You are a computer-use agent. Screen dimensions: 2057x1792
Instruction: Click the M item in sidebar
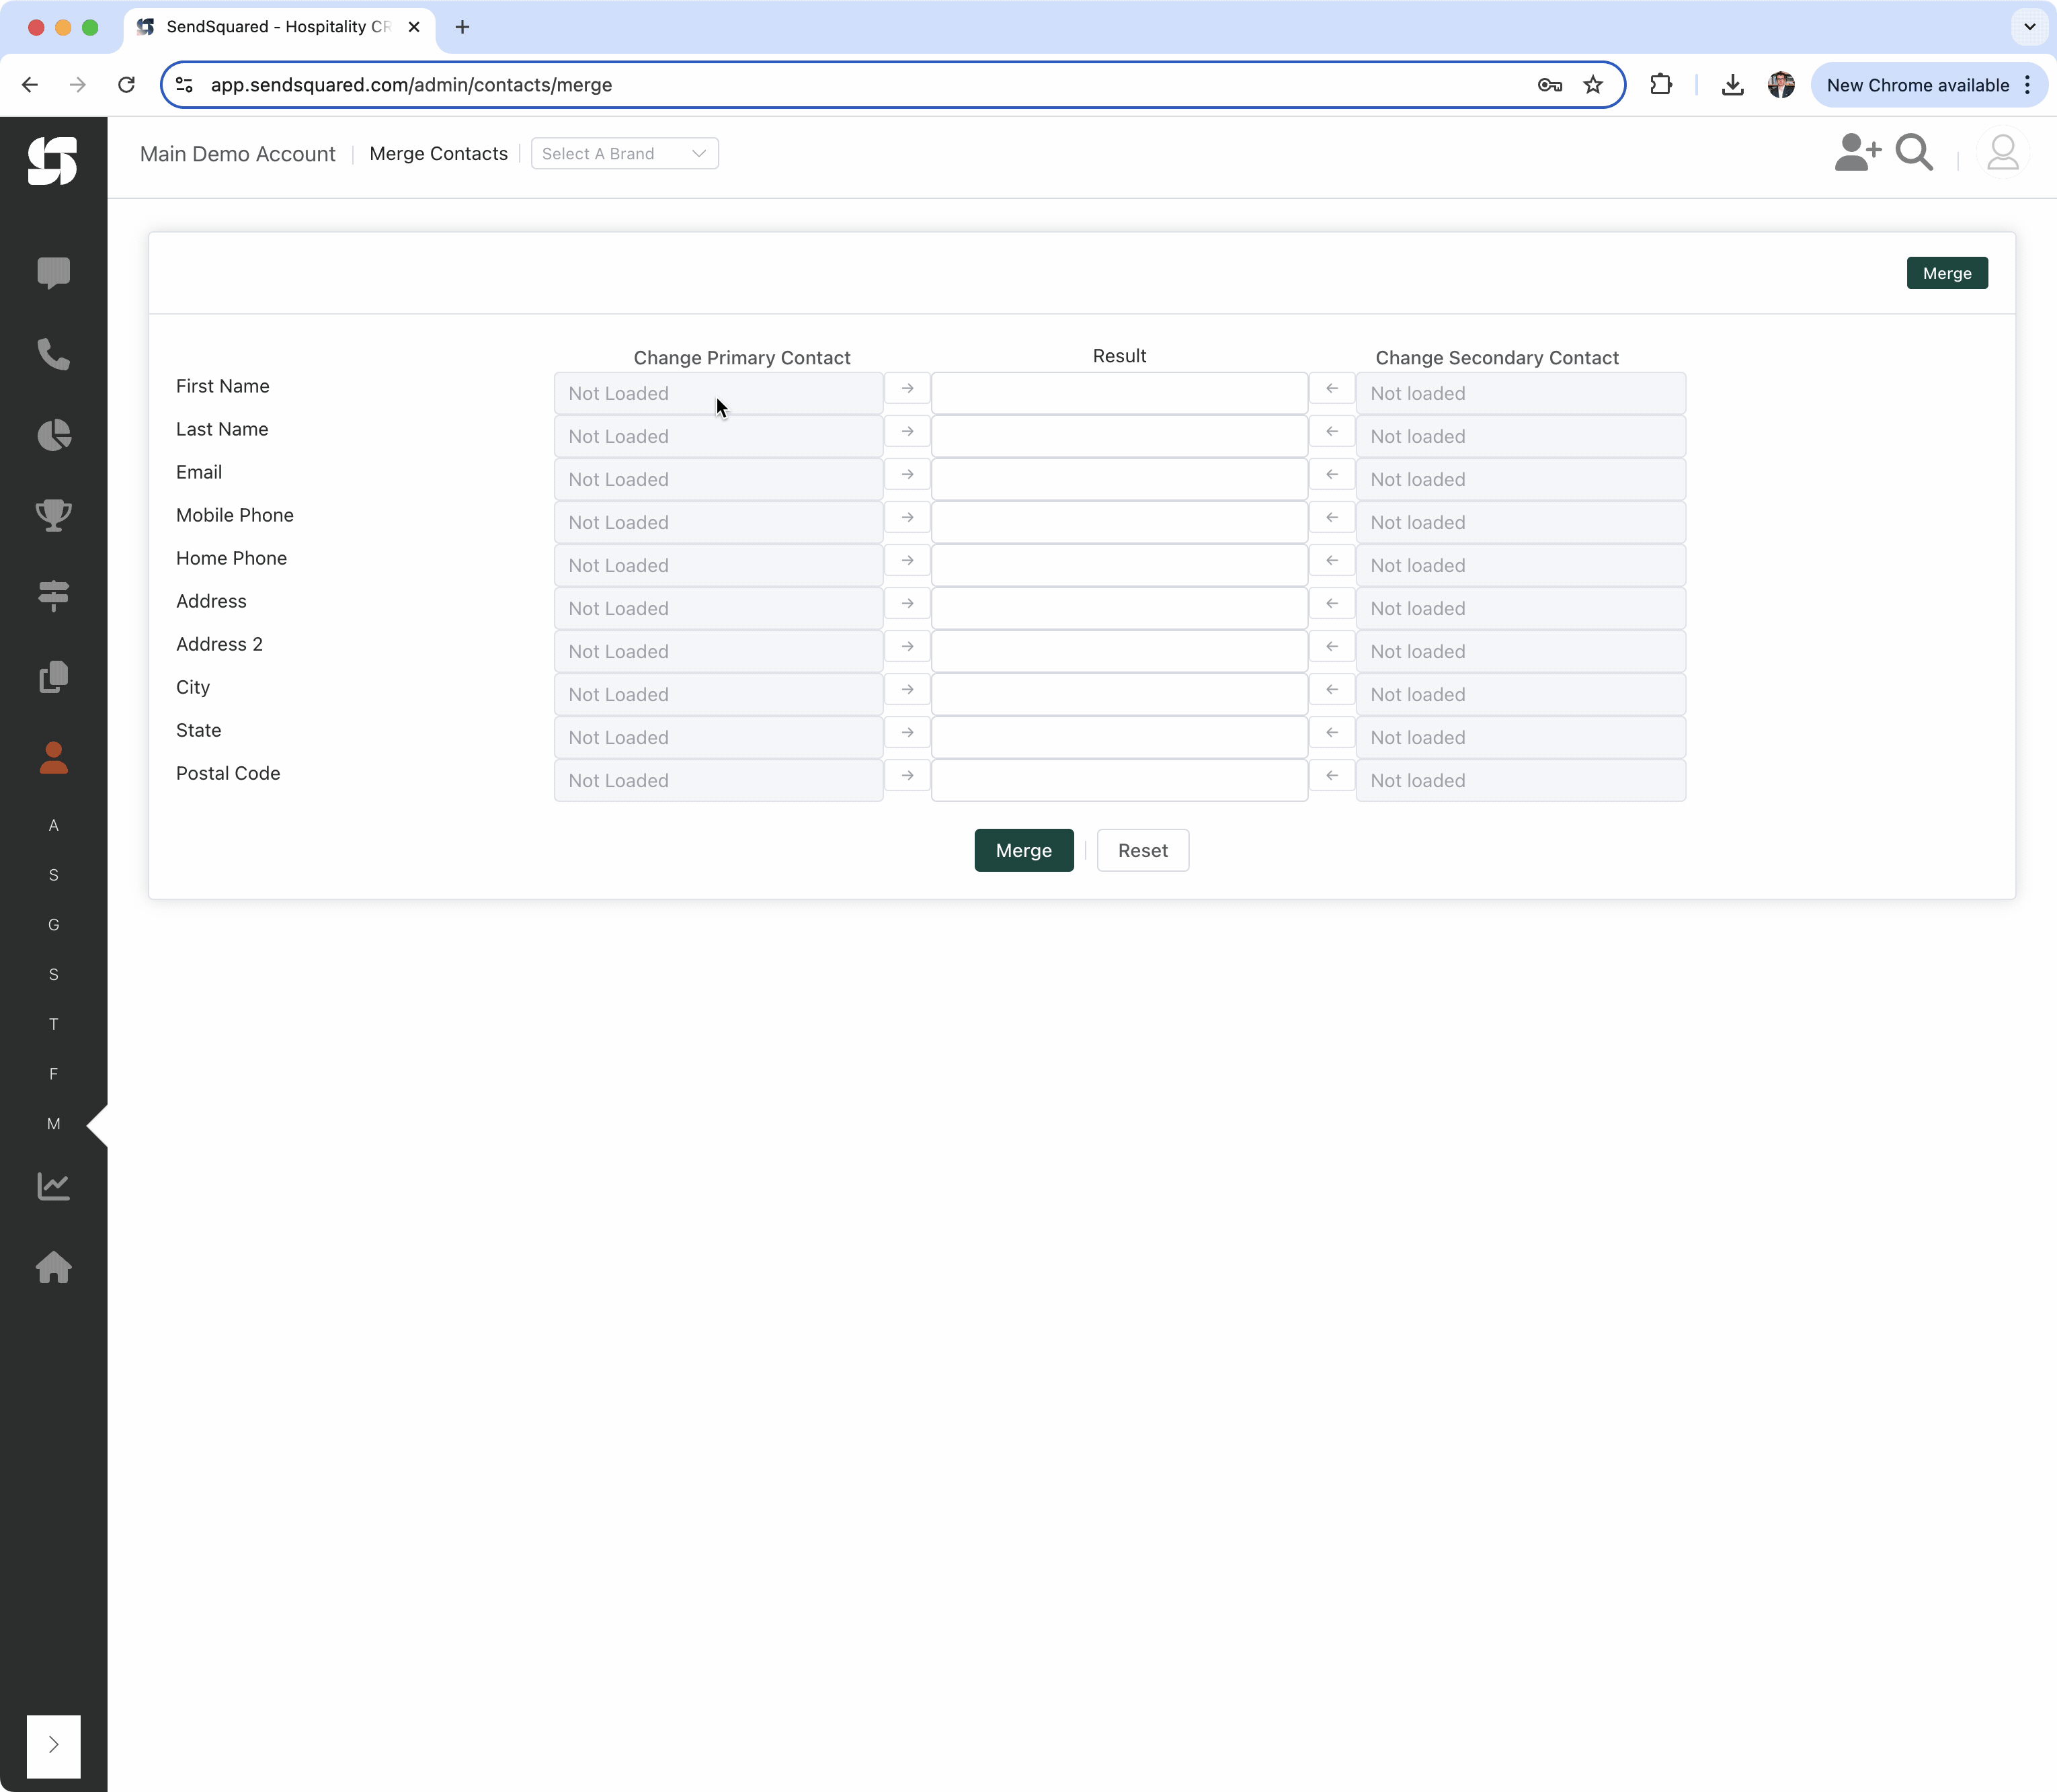53,1124
